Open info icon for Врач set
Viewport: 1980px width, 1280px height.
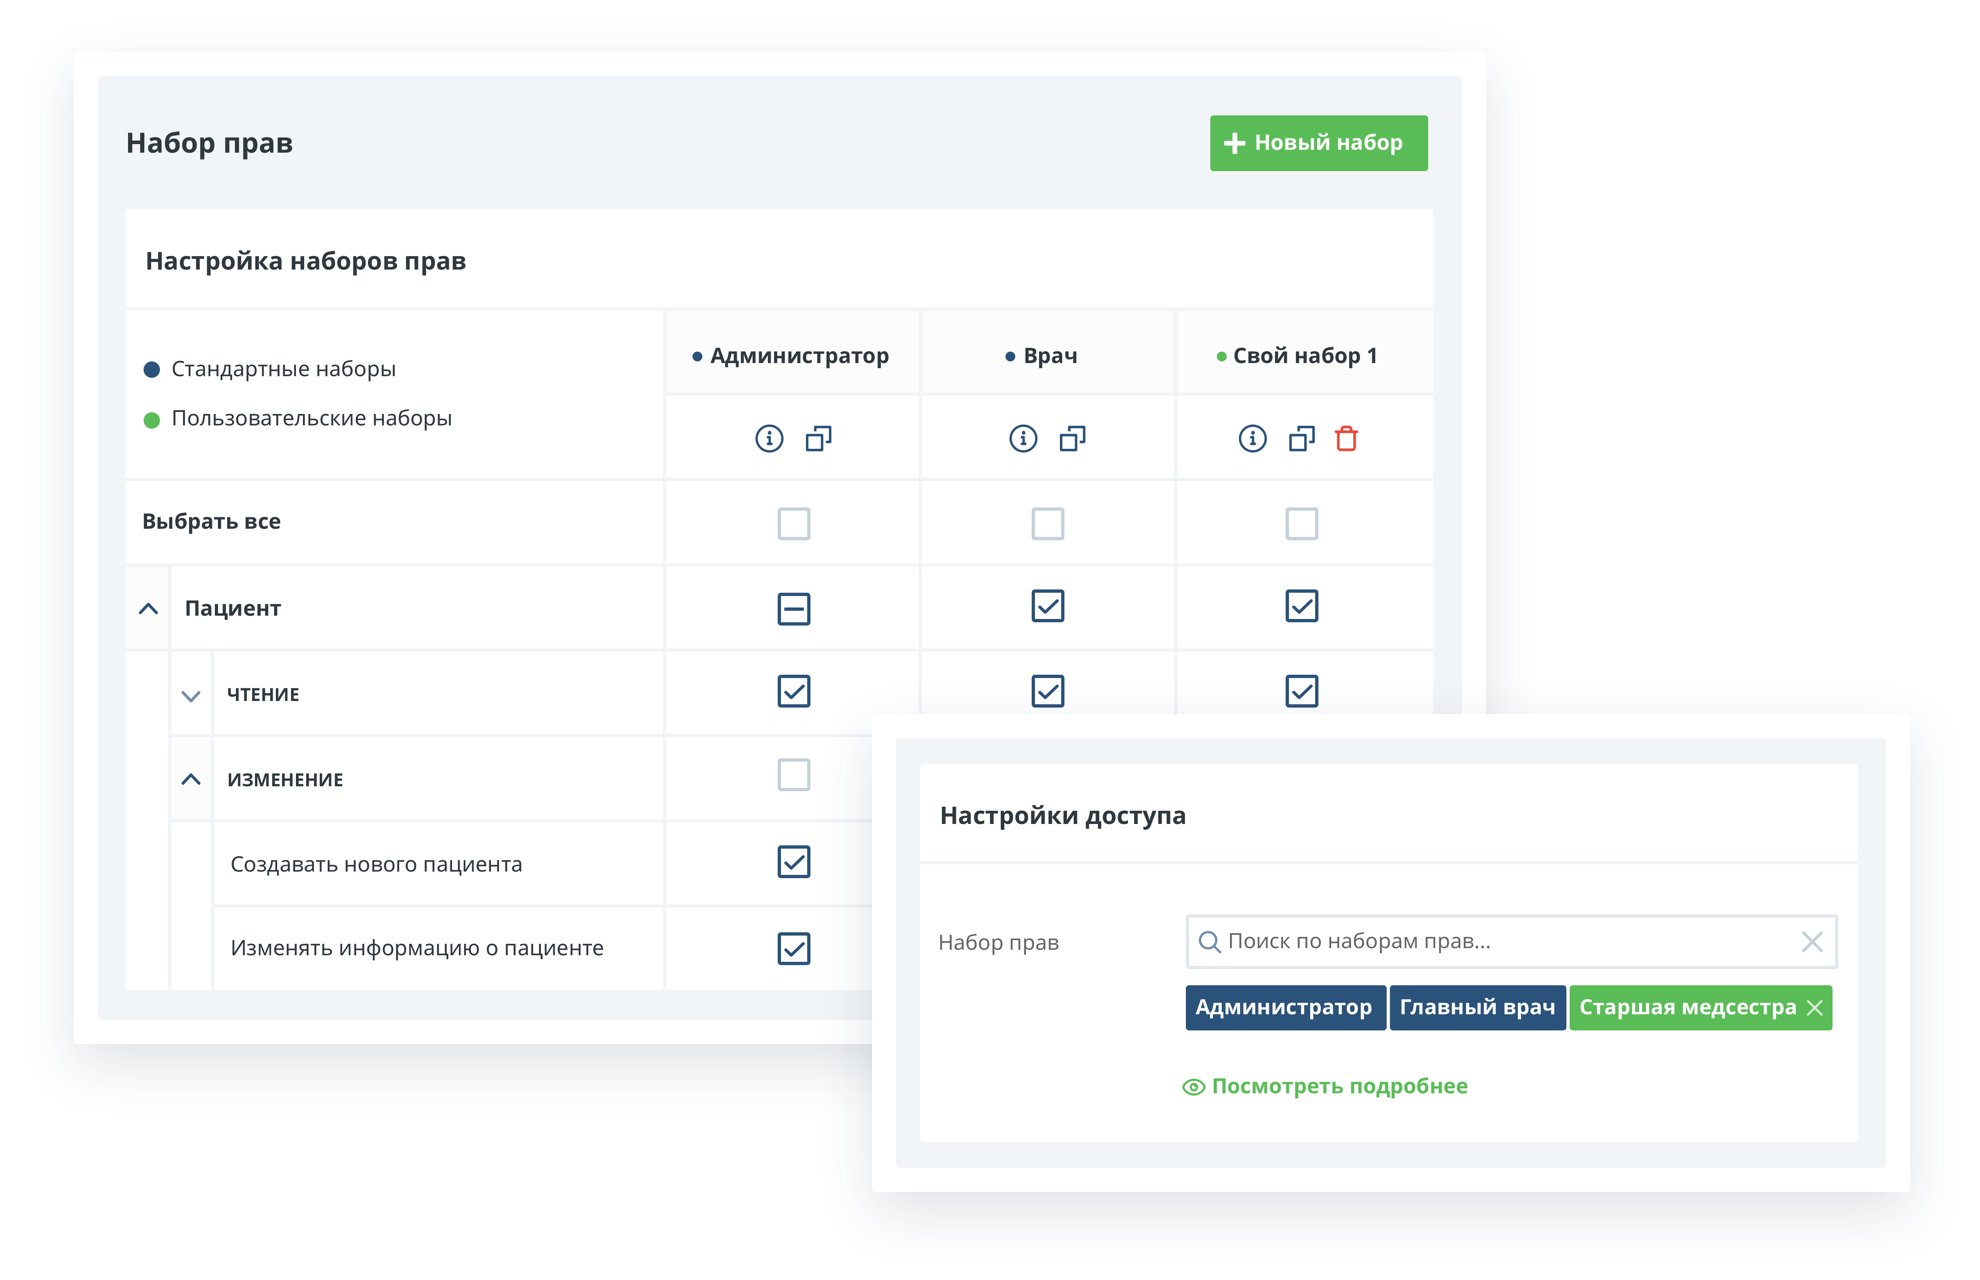1022,438
